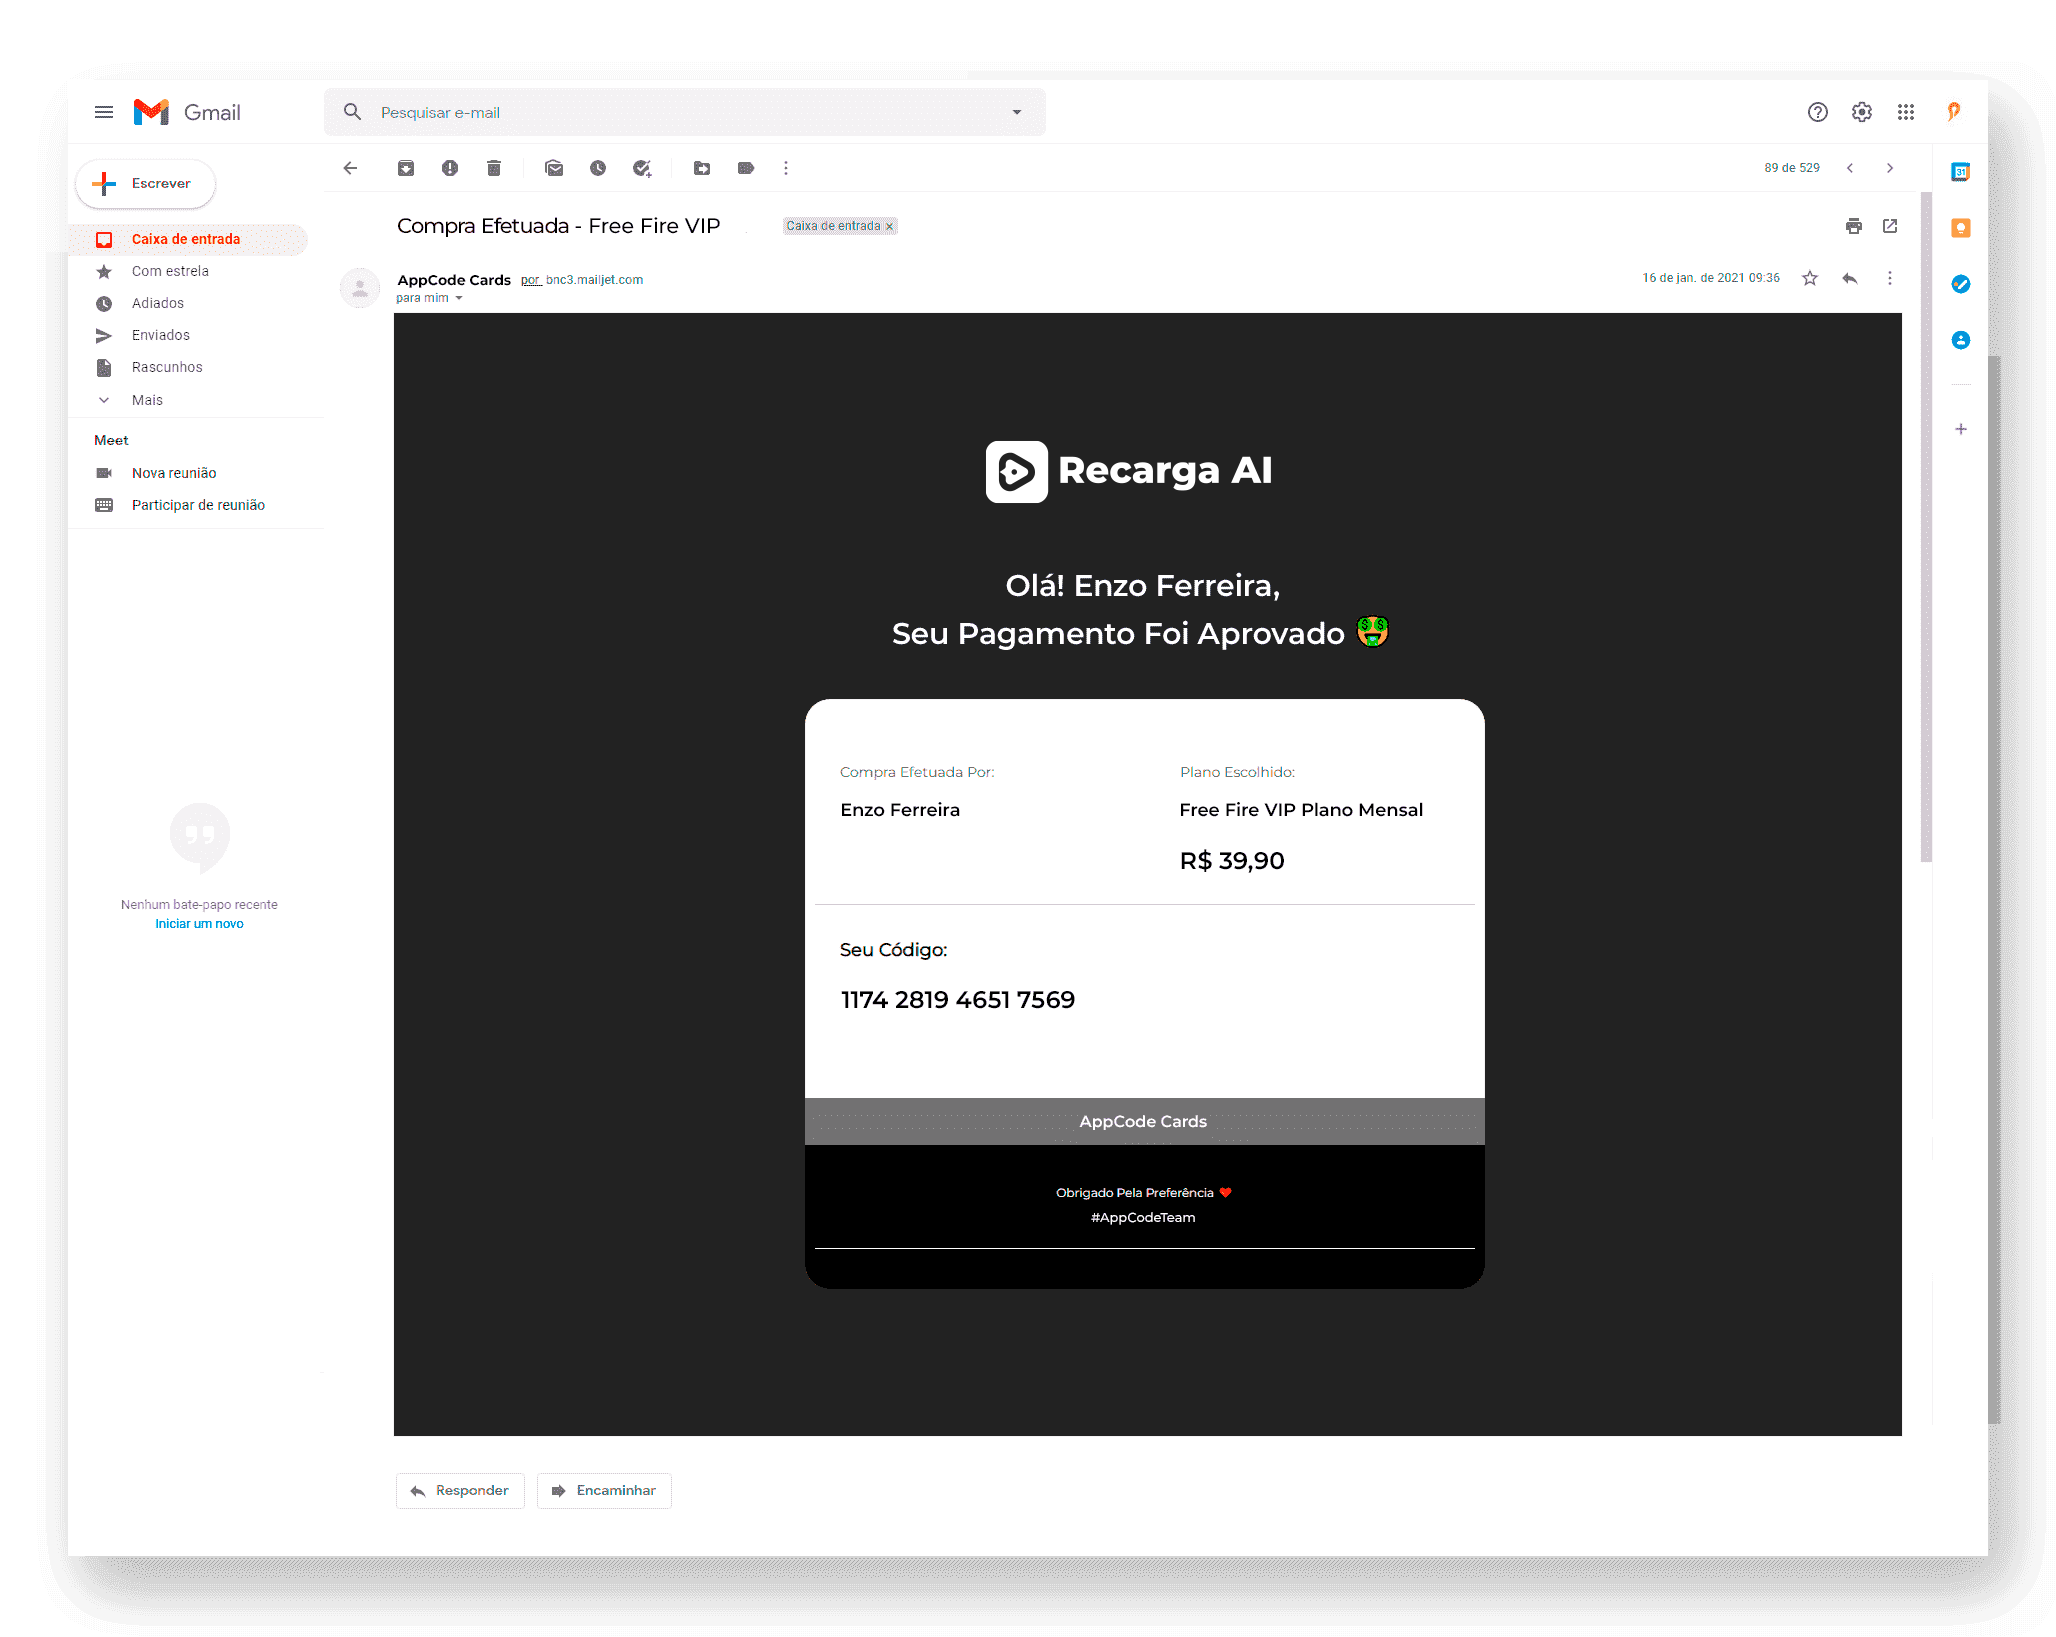2056x1637 pixels.
Task: Click the Iniciar um novo link
Action: coord(199,924)
